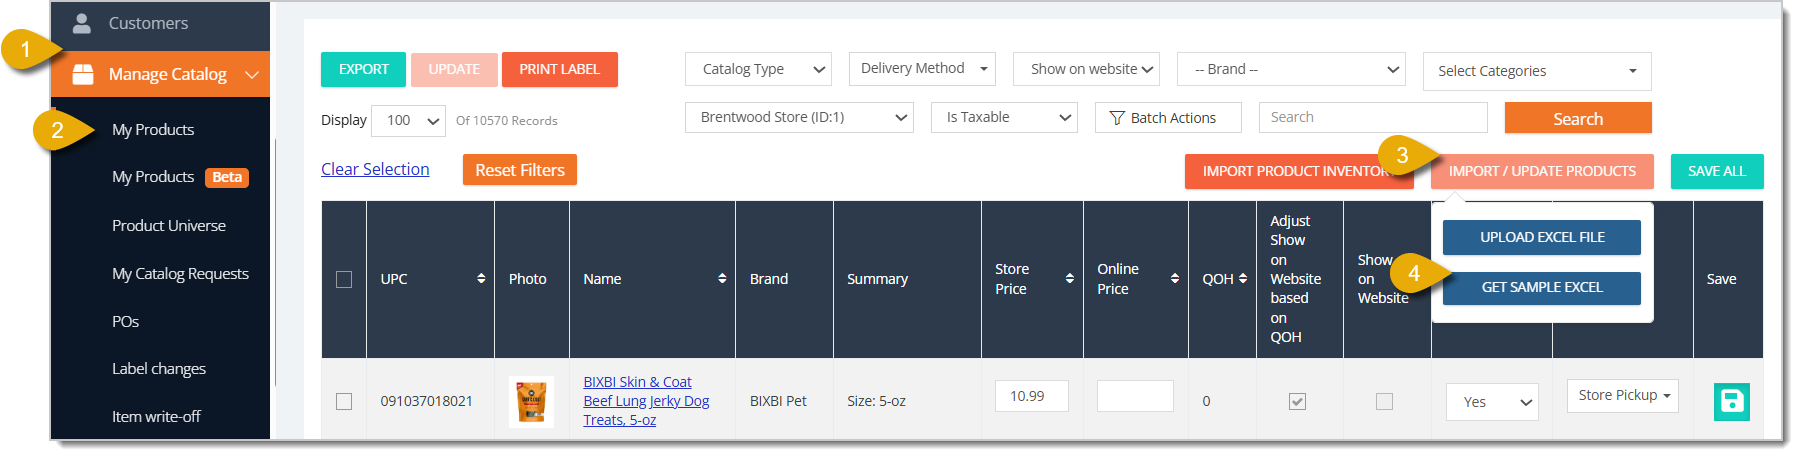Sort by Store Price column arrows

1070,279
